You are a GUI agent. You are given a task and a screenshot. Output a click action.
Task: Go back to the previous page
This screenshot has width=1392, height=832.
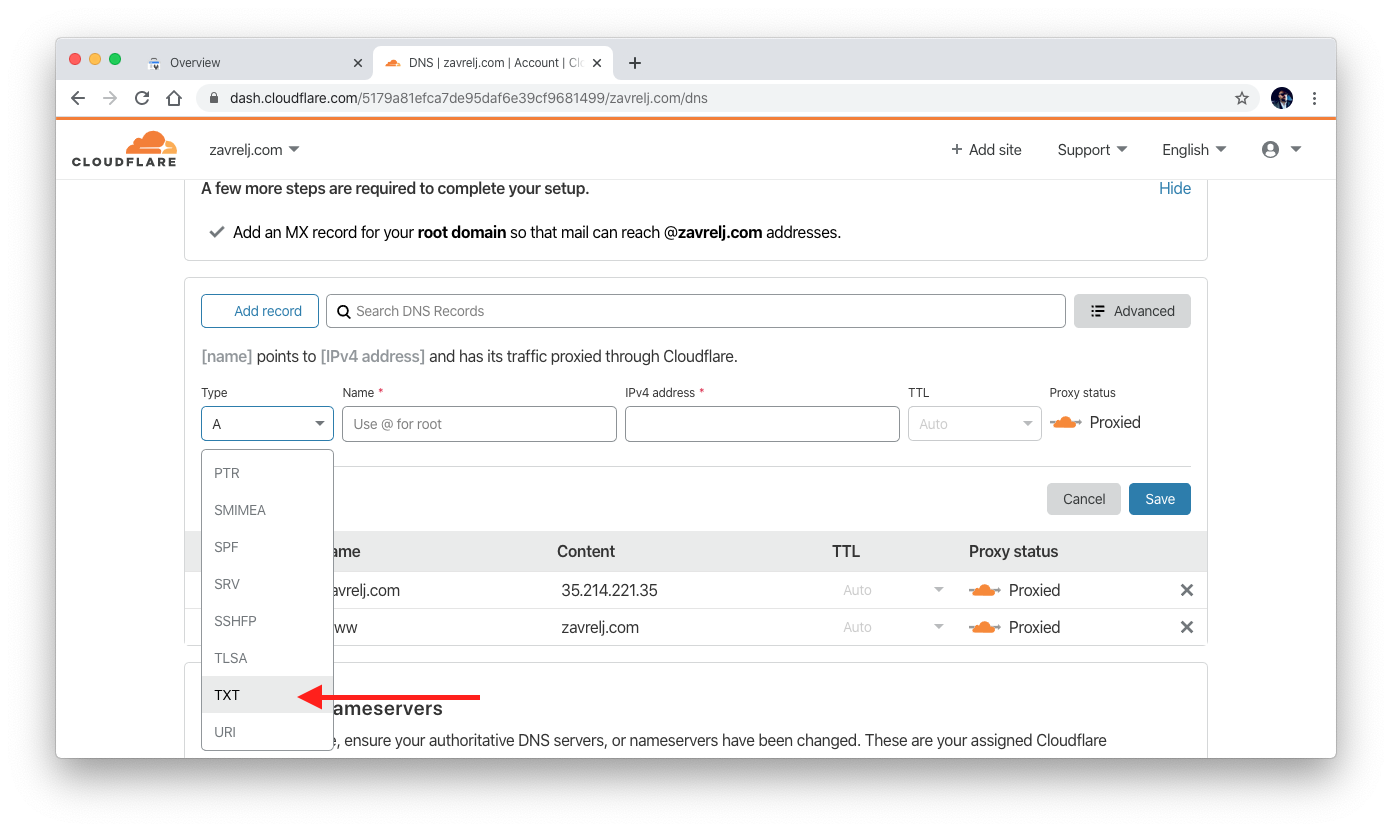(x=78, y=98)
